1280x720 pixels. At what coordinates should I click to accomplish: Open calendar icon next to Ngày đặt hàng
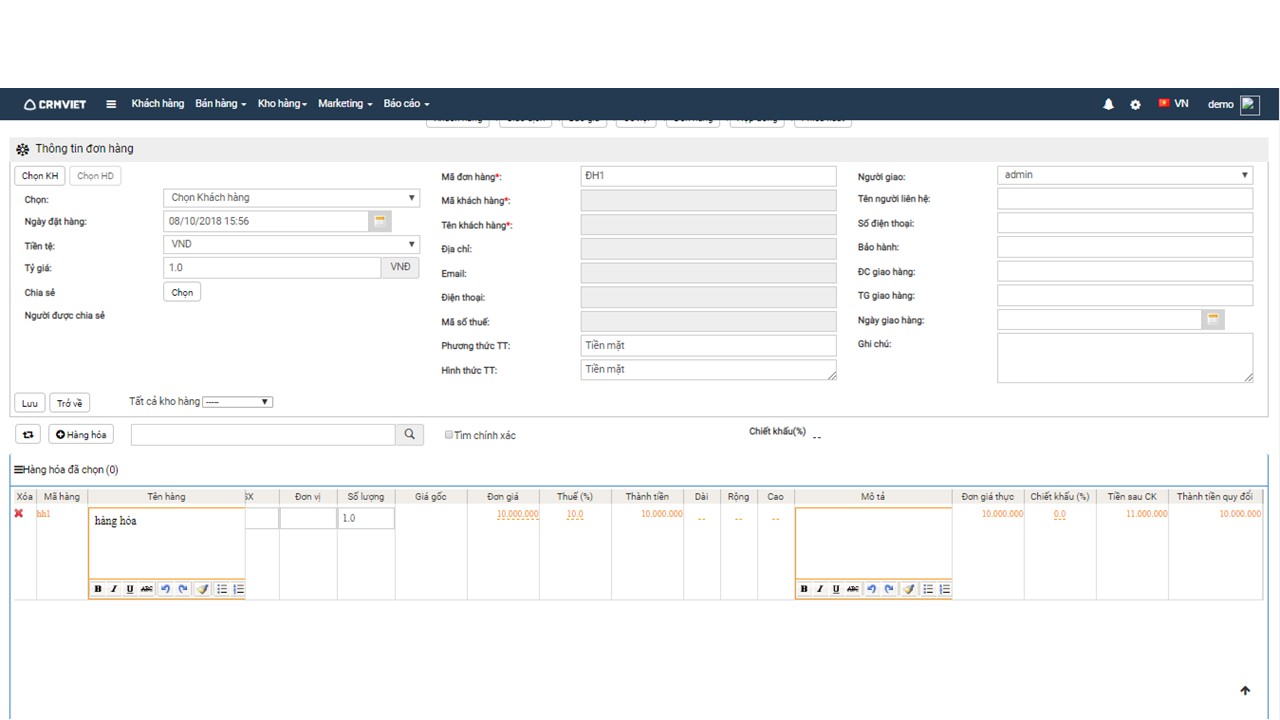380,221
